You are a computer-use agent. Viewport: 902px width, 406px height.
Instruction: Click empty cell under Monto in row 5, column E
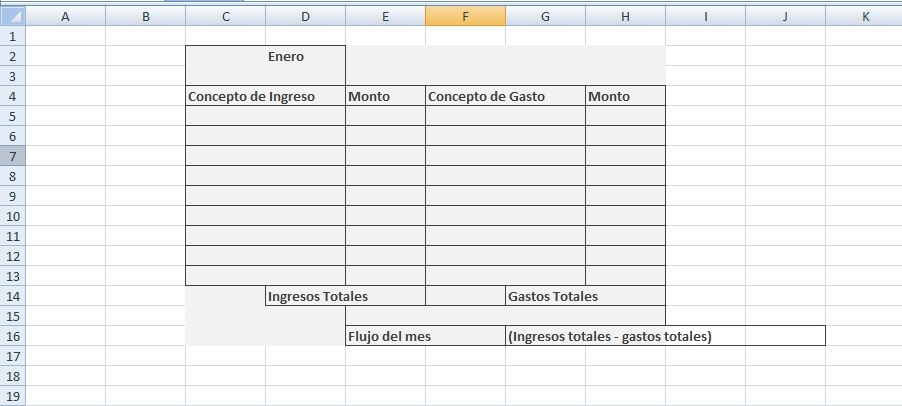(x=385, y=116)
